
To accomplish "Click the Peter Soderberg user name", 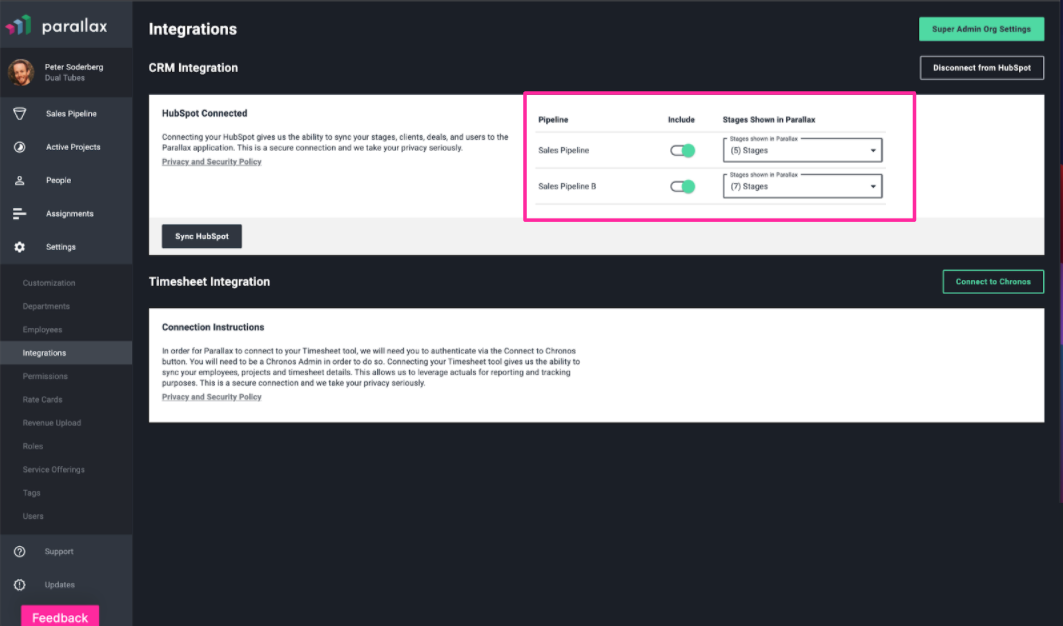I will (x=74, y=67).
